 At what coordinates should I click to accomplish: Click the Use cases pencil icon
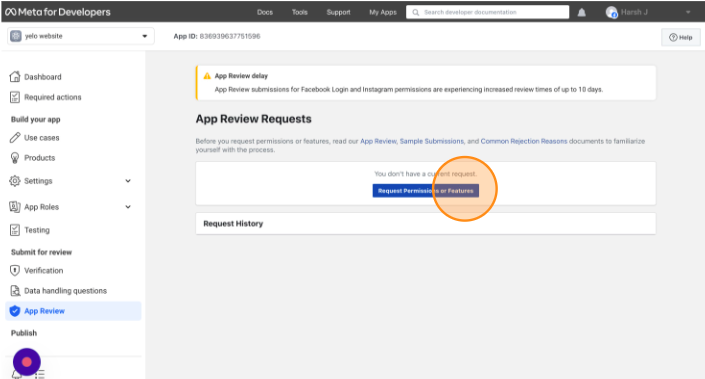click(x=15, y=137)
